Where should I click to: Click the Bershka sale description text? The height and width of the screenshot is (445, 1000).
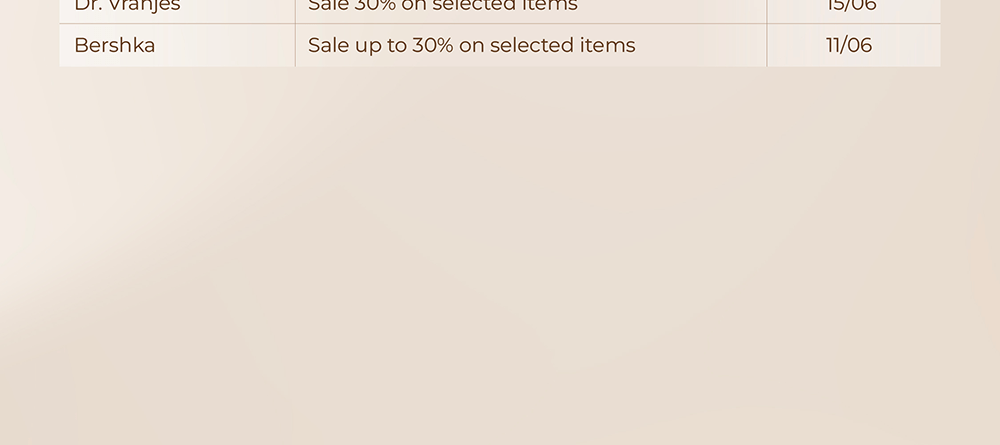click(471, 45)
